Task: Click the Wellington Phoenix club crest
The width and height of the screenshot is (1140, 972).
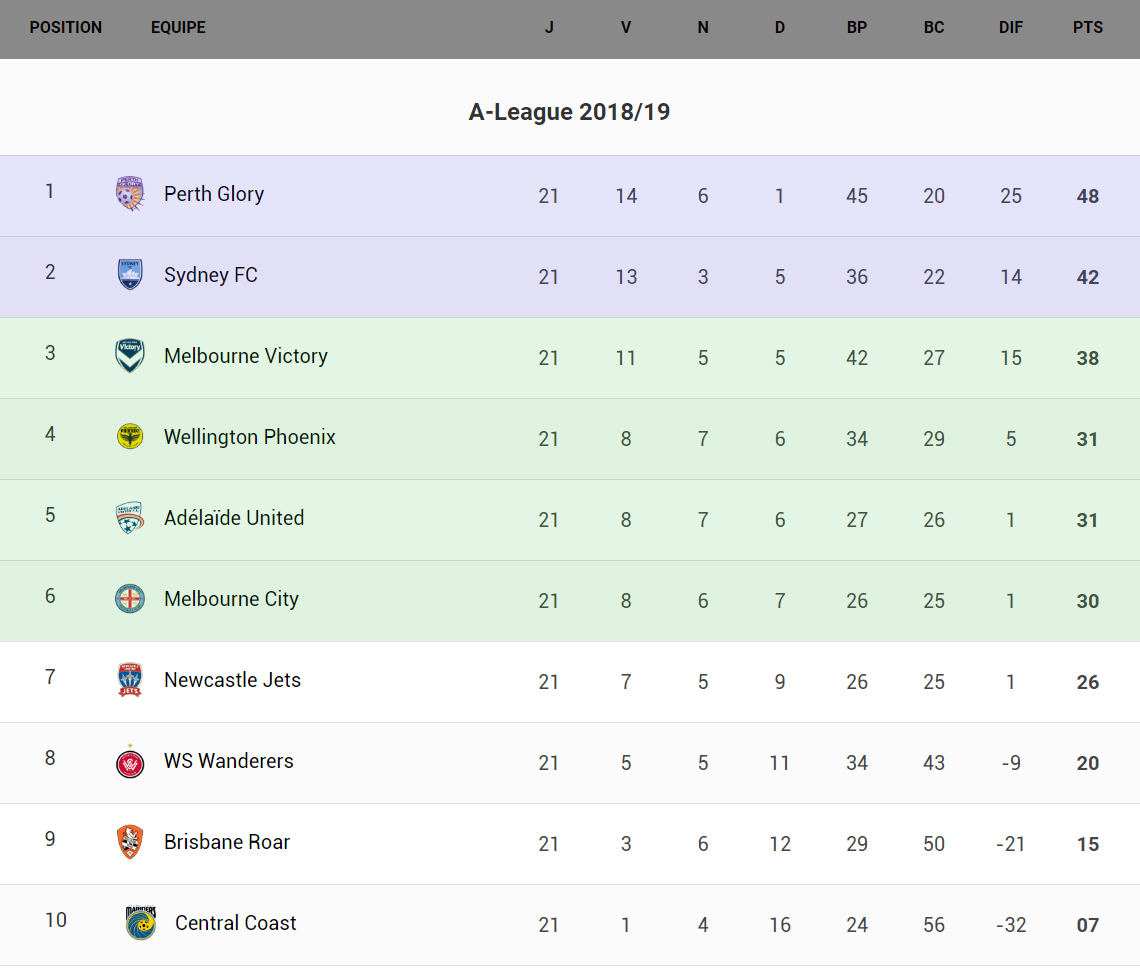Action: click(130, 437)
